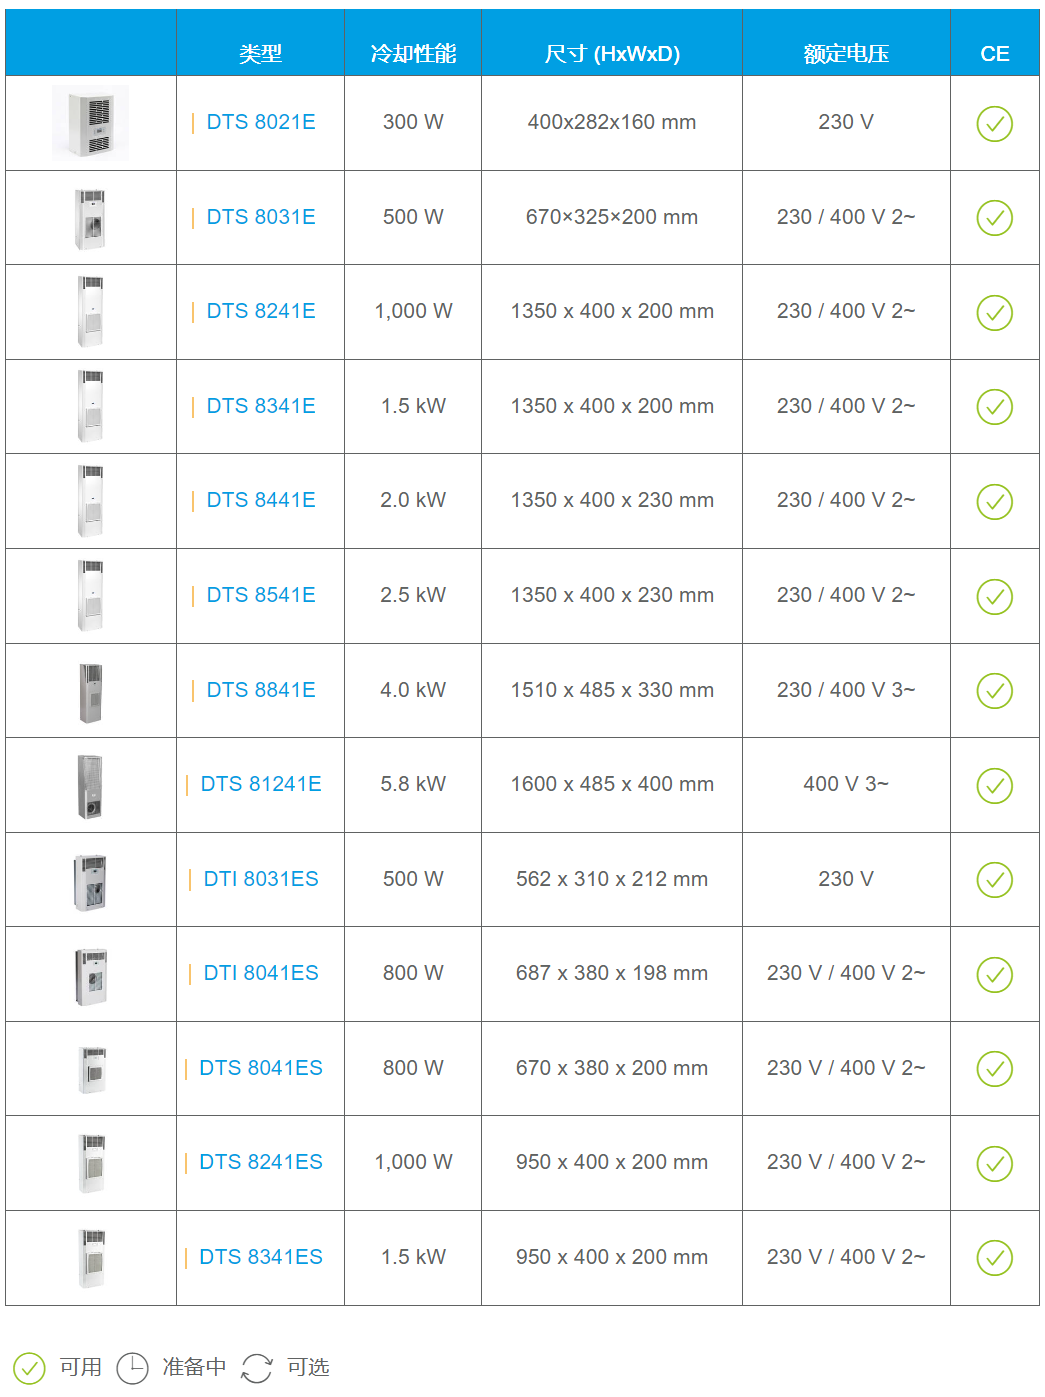Click the 可选 refresh arrows legend icon
Image resolution: width=1045 pixels, height=1397 pixels.
click(x=257, y=1368)
